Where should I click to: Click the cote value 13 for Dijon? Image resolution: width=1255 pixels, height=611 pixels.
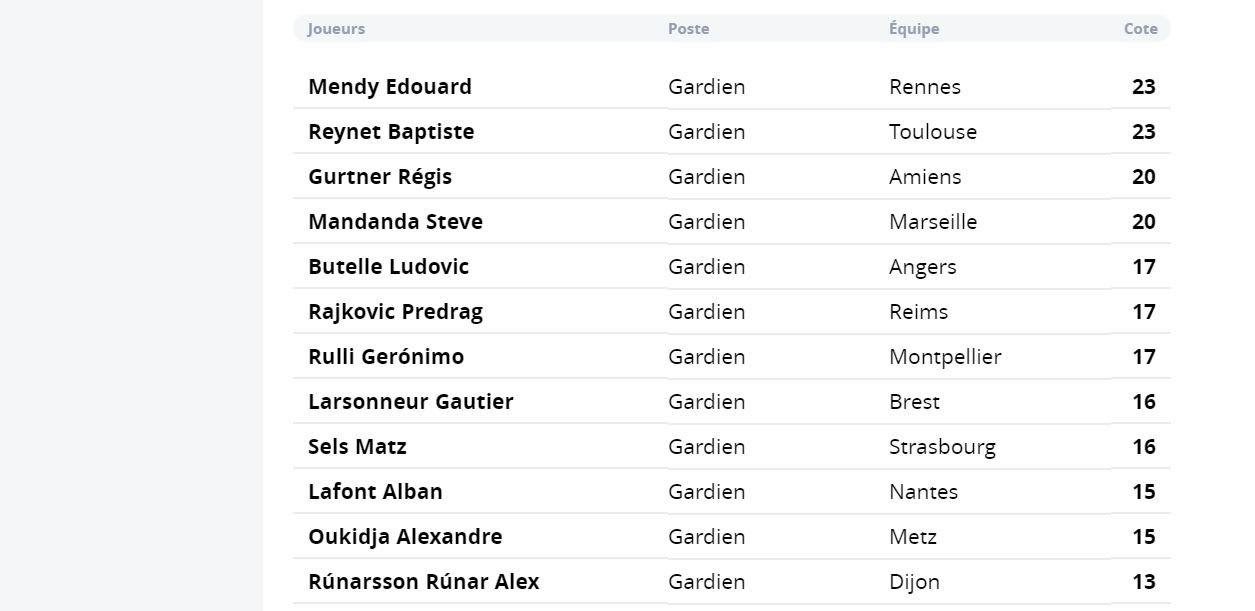1143,582
